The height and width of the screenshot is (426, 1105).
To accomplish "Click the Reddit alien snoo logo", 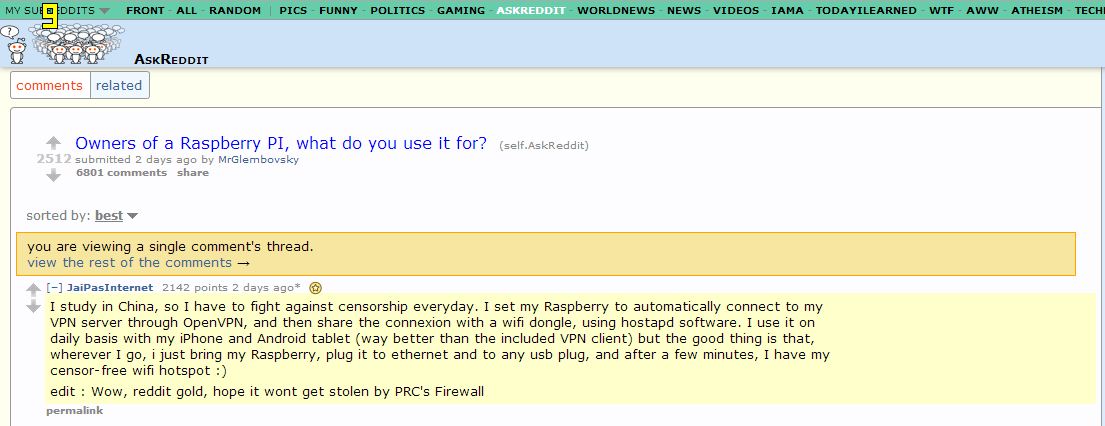I will tap(16, 45).
